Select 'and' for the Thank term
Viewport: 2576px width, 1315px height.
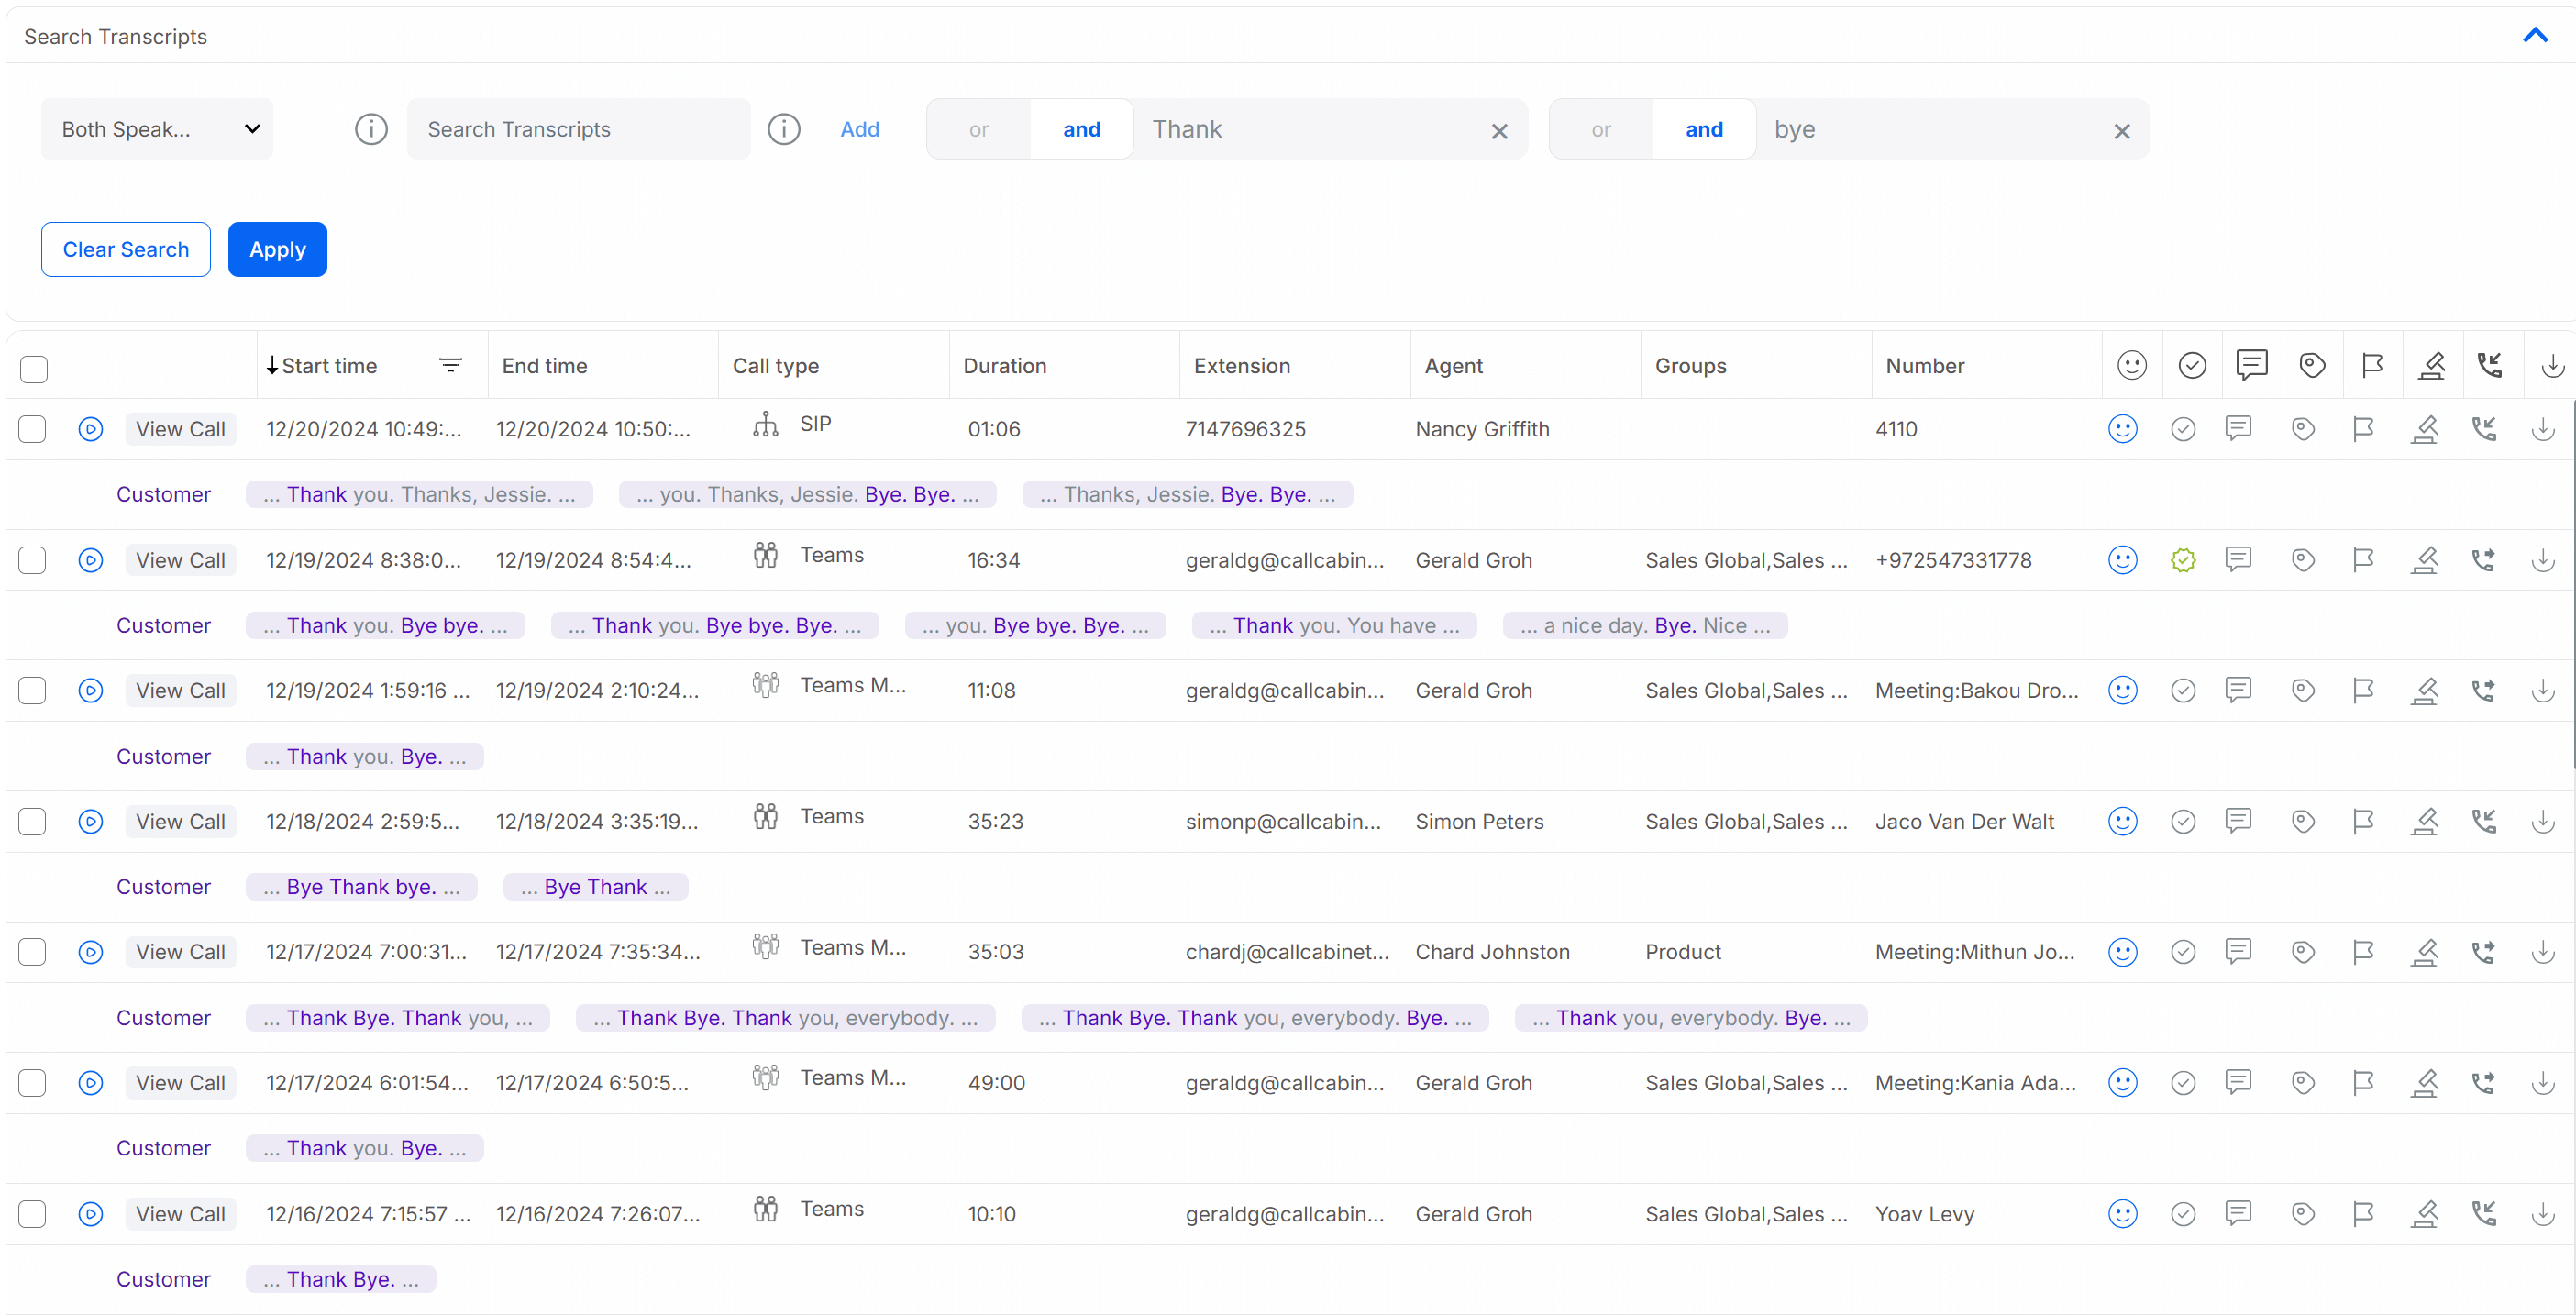(x=1081, y=129)
